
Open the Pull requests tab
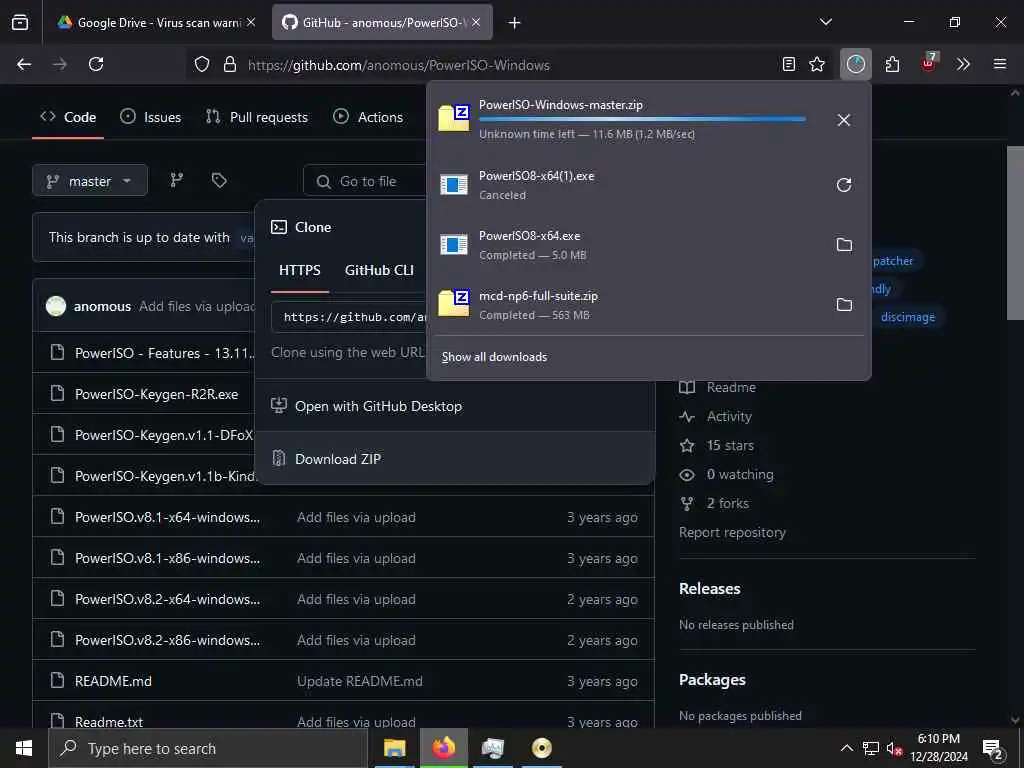257,118
